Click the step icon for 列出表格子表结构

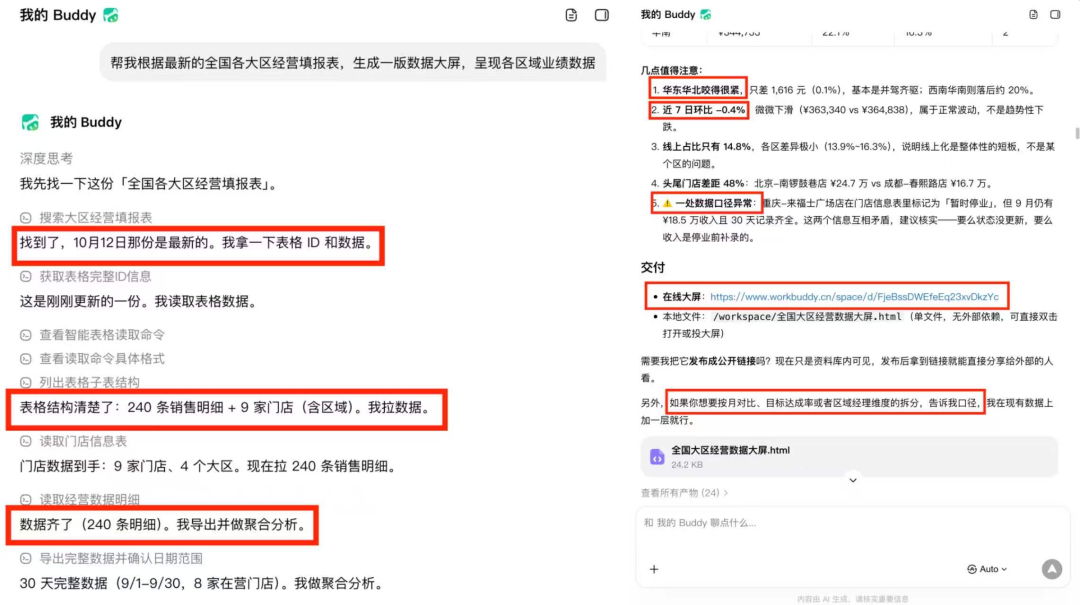[x=25, y=382]
